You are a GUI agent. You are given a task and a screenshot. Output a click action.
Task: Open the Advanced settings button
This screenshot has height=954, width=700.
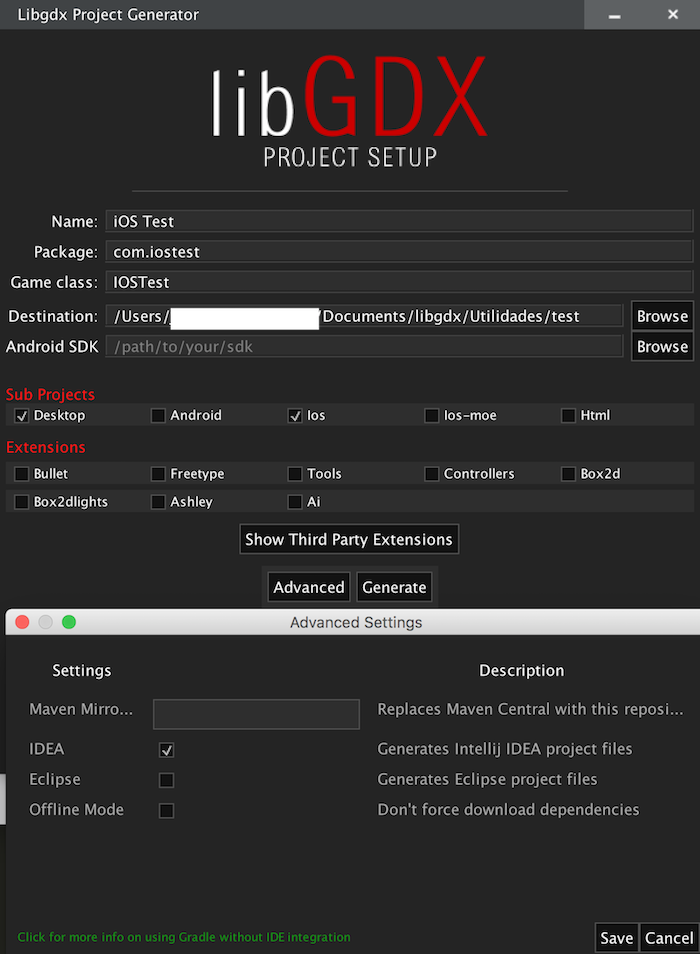309,587
